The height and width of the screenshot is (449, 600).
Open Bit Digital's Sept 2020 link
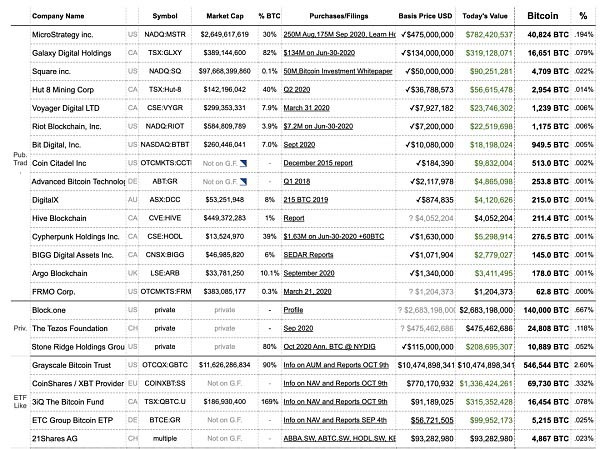tap(299, 145)
